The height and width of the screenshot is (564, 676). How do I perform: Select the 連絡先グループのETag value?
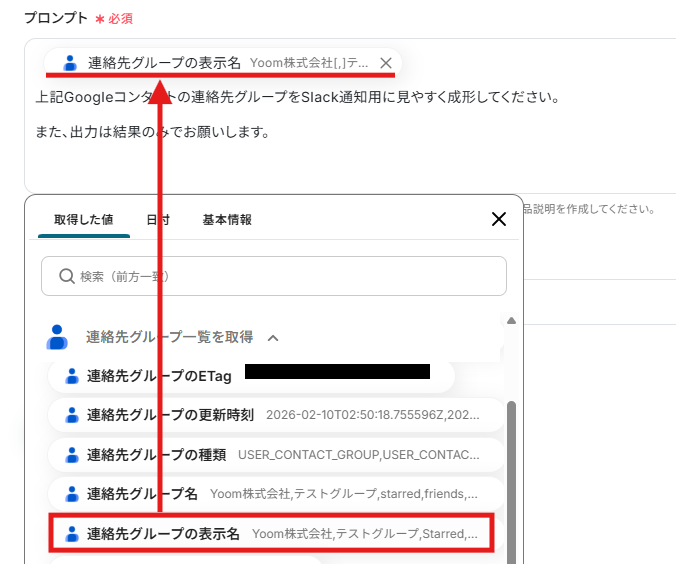[251, 376]
